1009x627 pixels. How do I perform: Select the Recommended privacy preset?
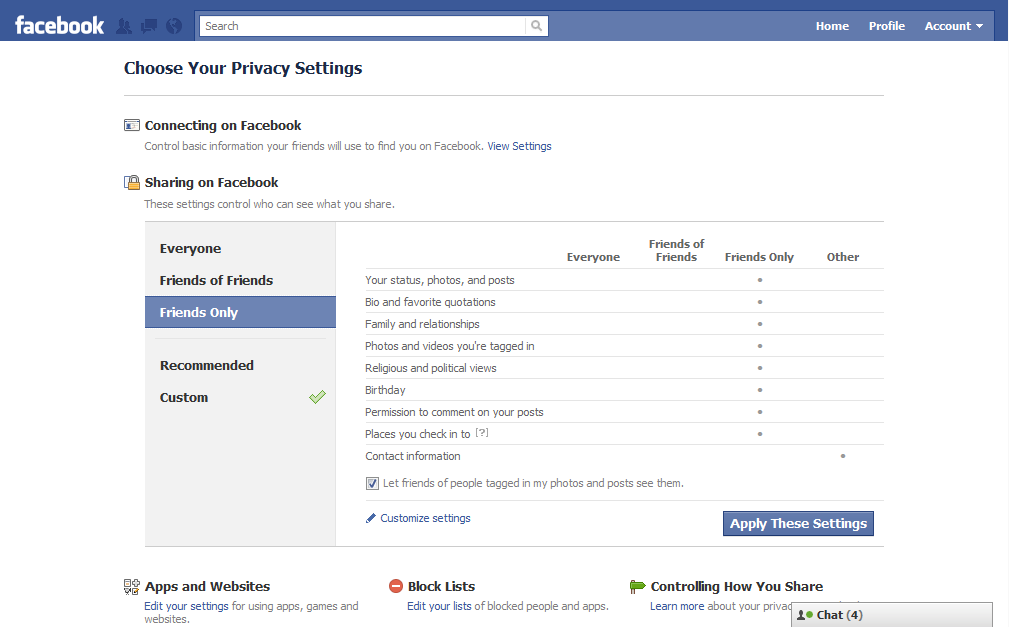click(x=207, y=366)
